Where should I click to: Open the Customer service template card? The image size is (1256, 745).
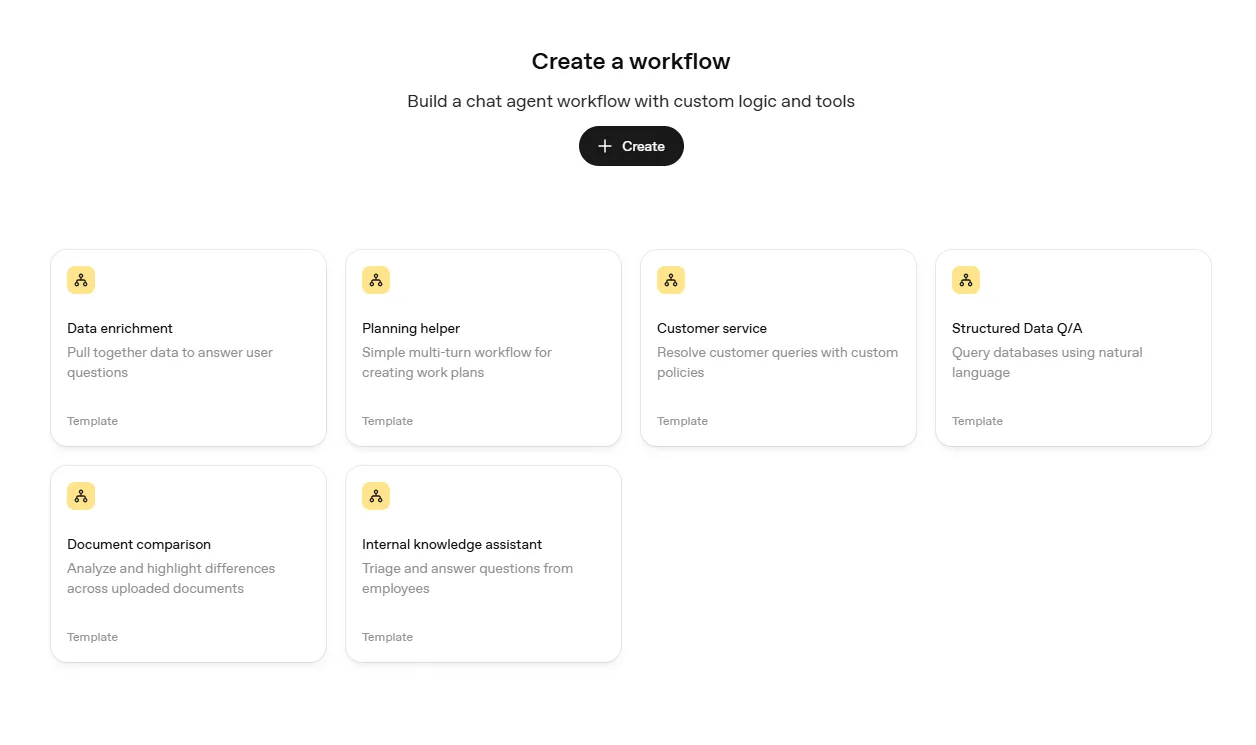tap(778, 347)
